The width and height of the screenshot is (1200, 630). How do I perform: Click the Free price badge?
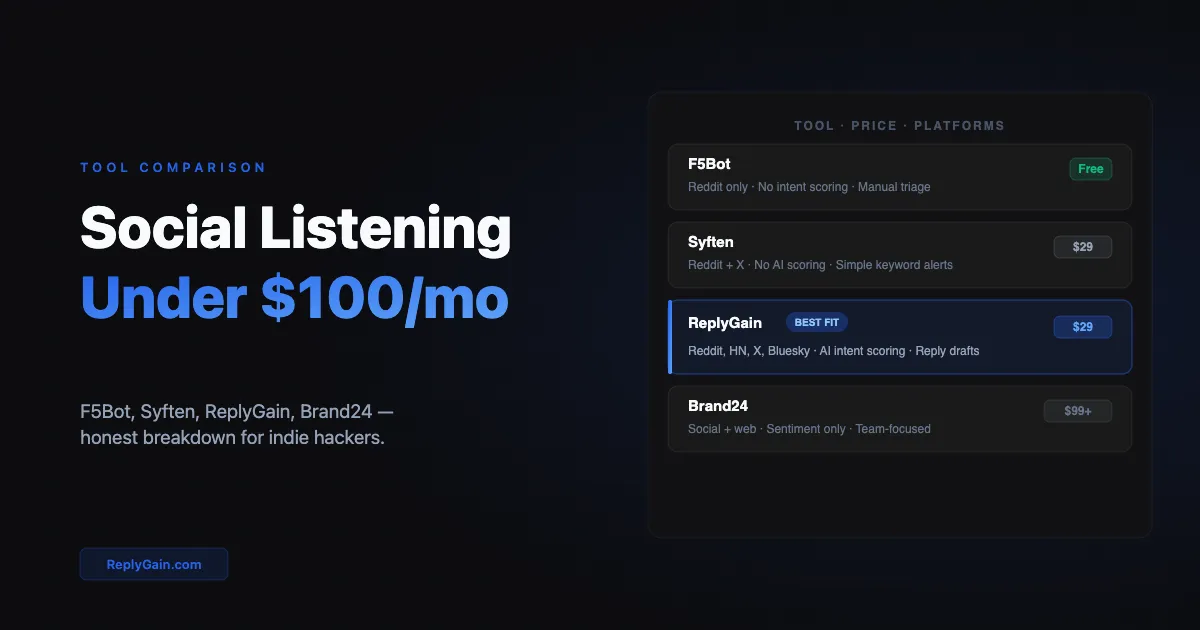[x=1090, y=169]
